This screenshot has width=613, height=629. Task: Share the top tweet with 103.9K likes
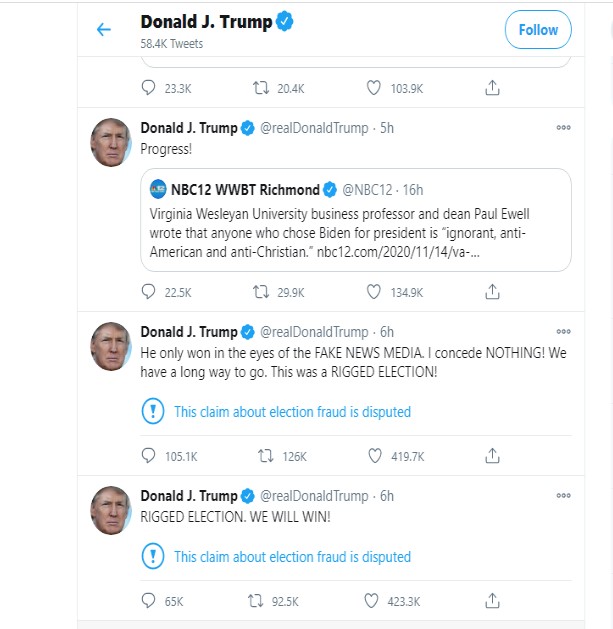pos(492,88)
